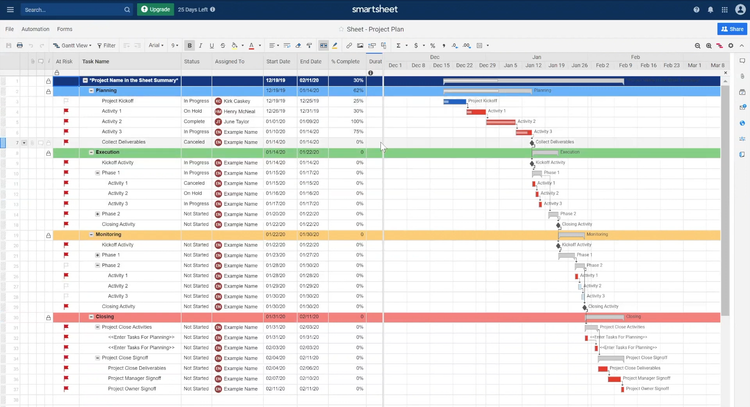Image resolution: width=750 pixels, height=407 pixels.
Task: Click the Sheet - Project Plan title
Action: point(375,29)
